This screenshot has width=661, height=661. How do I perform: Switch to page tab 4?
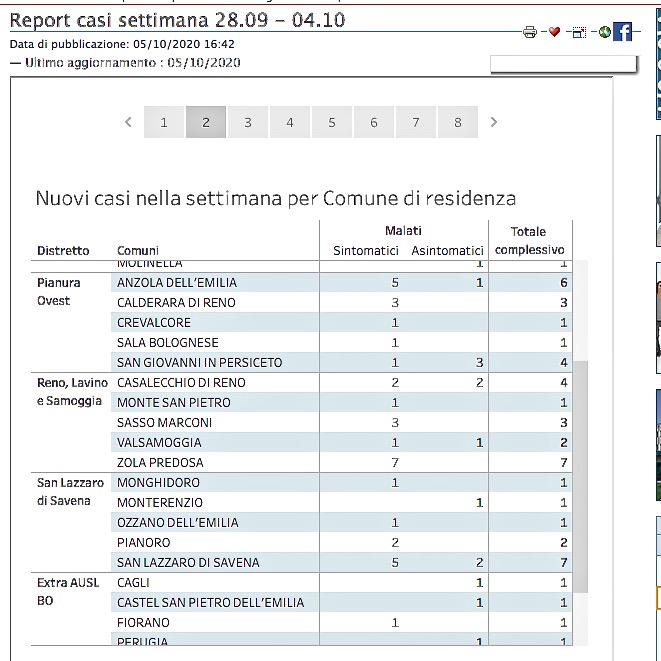tap(290, 122)
